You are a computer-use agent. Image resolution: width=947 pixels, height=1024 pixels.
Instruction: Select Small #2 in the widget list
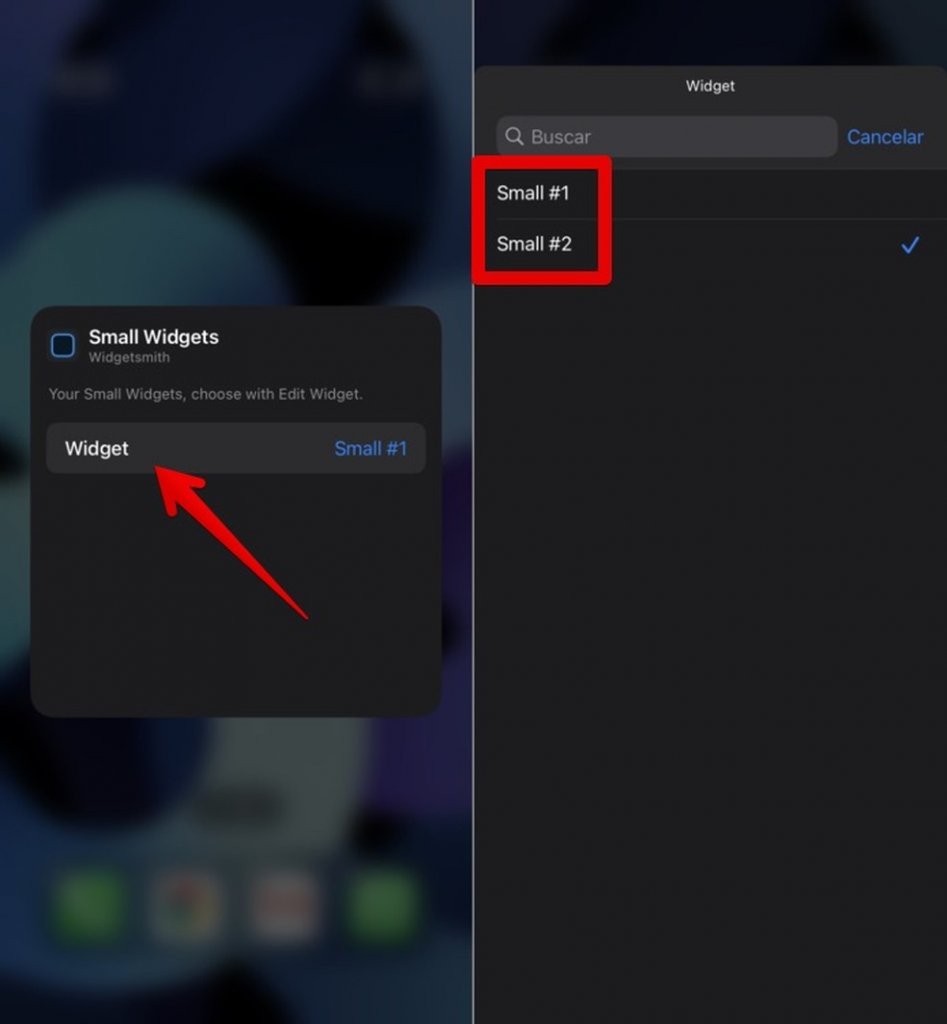pos(711,244)
